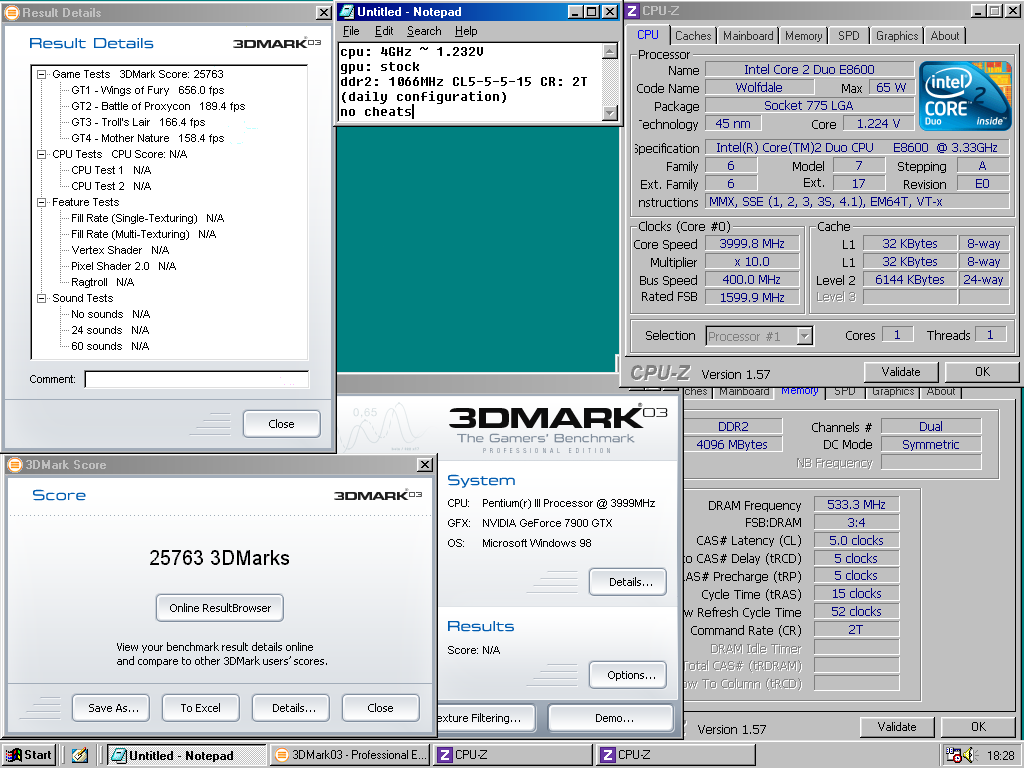Activate the first CPU-Z taskbar button
This screenshot has width=1024, height=768.
(x=513, y=755)
